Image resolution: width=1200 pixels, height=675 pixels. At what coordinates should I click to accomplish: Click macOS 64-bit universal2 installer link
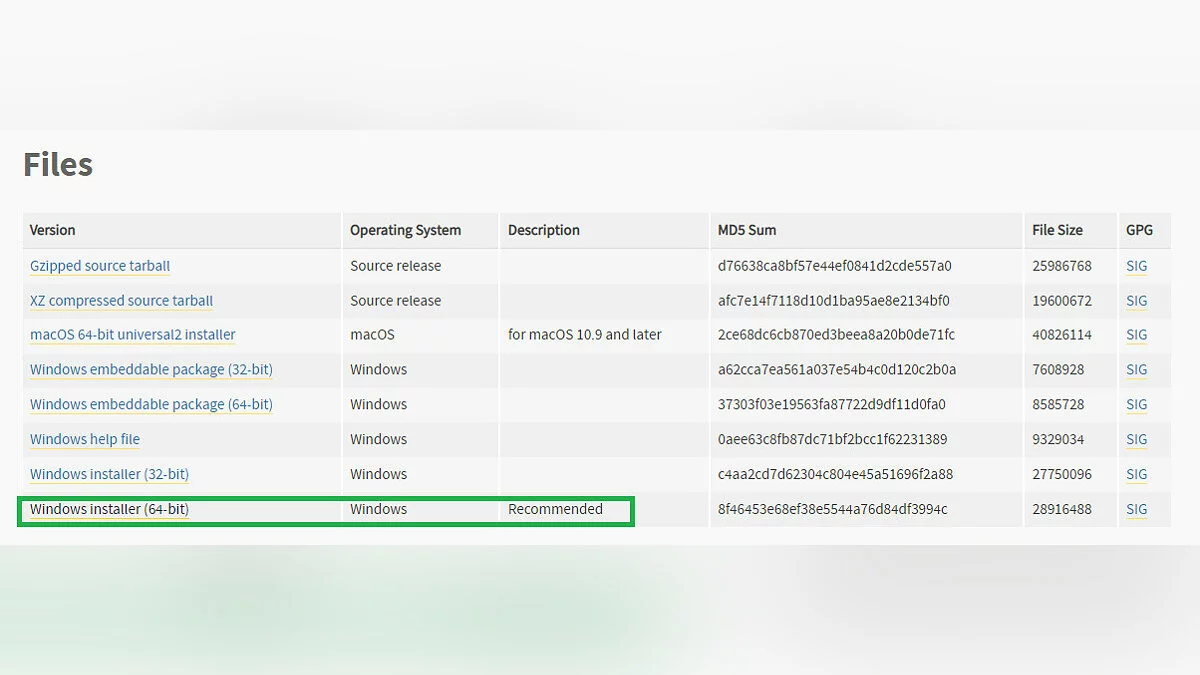(x=133, y=335)
